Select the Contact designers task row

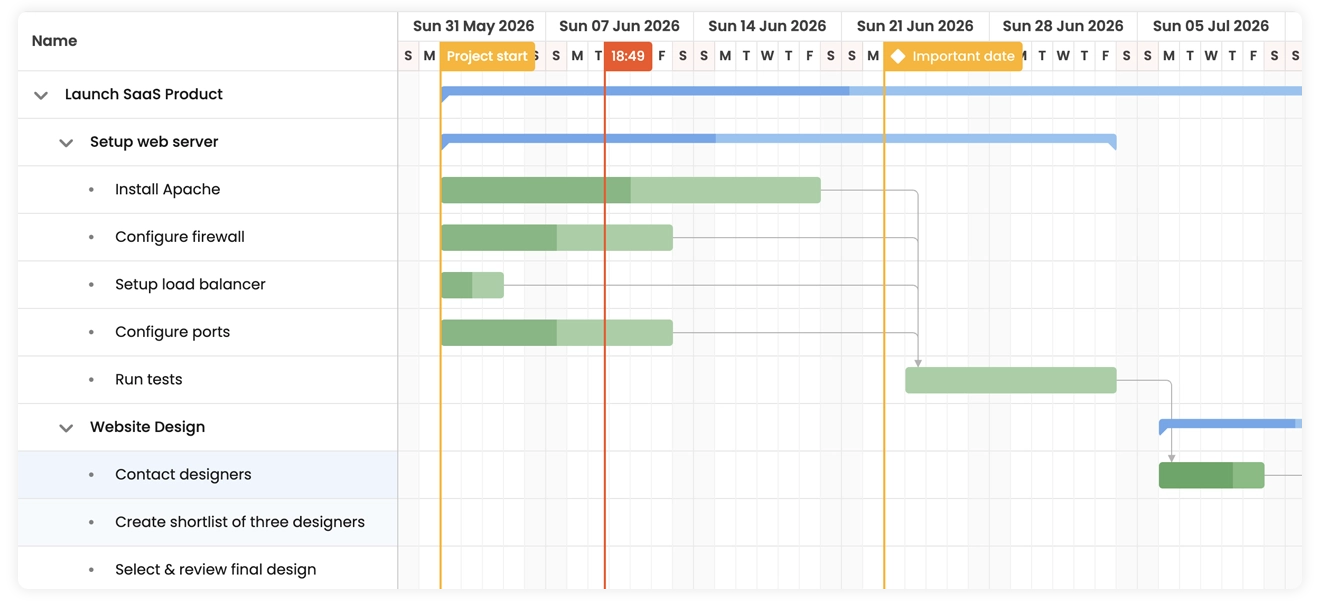point(208,475)
